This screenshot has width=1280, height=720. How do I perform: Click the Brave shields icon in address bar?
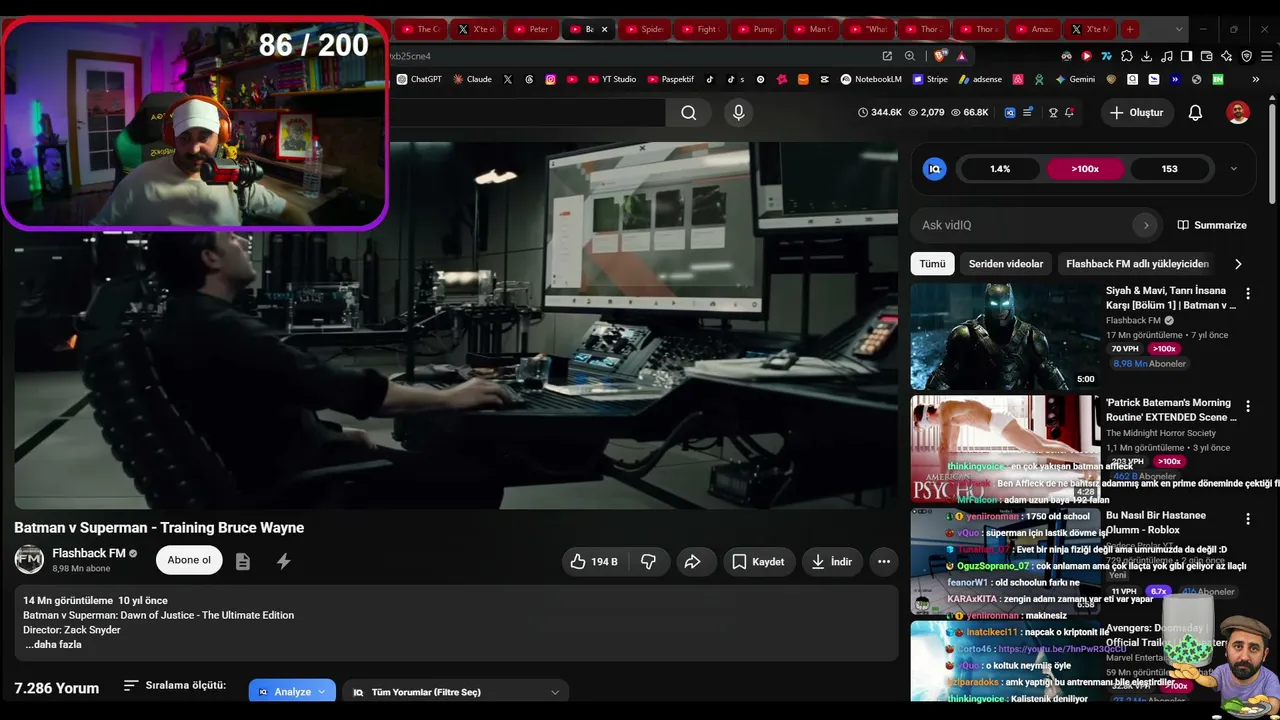click(940, 56)
